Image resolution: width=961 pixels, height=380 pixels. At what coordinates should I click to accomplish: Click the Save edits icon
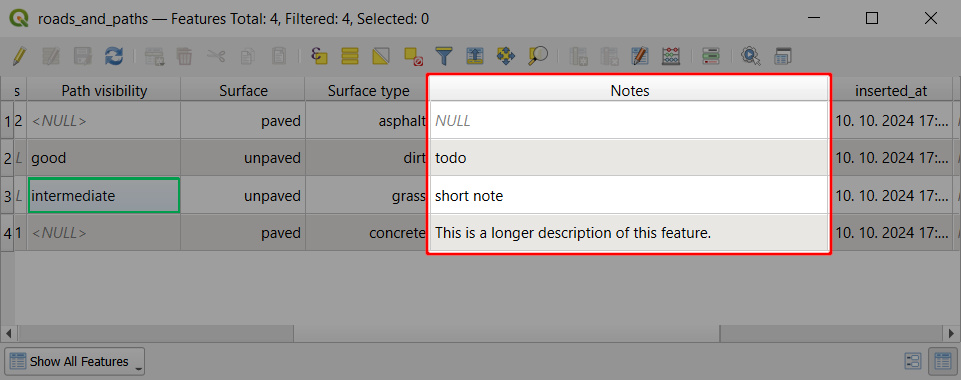tap(82, 56)
